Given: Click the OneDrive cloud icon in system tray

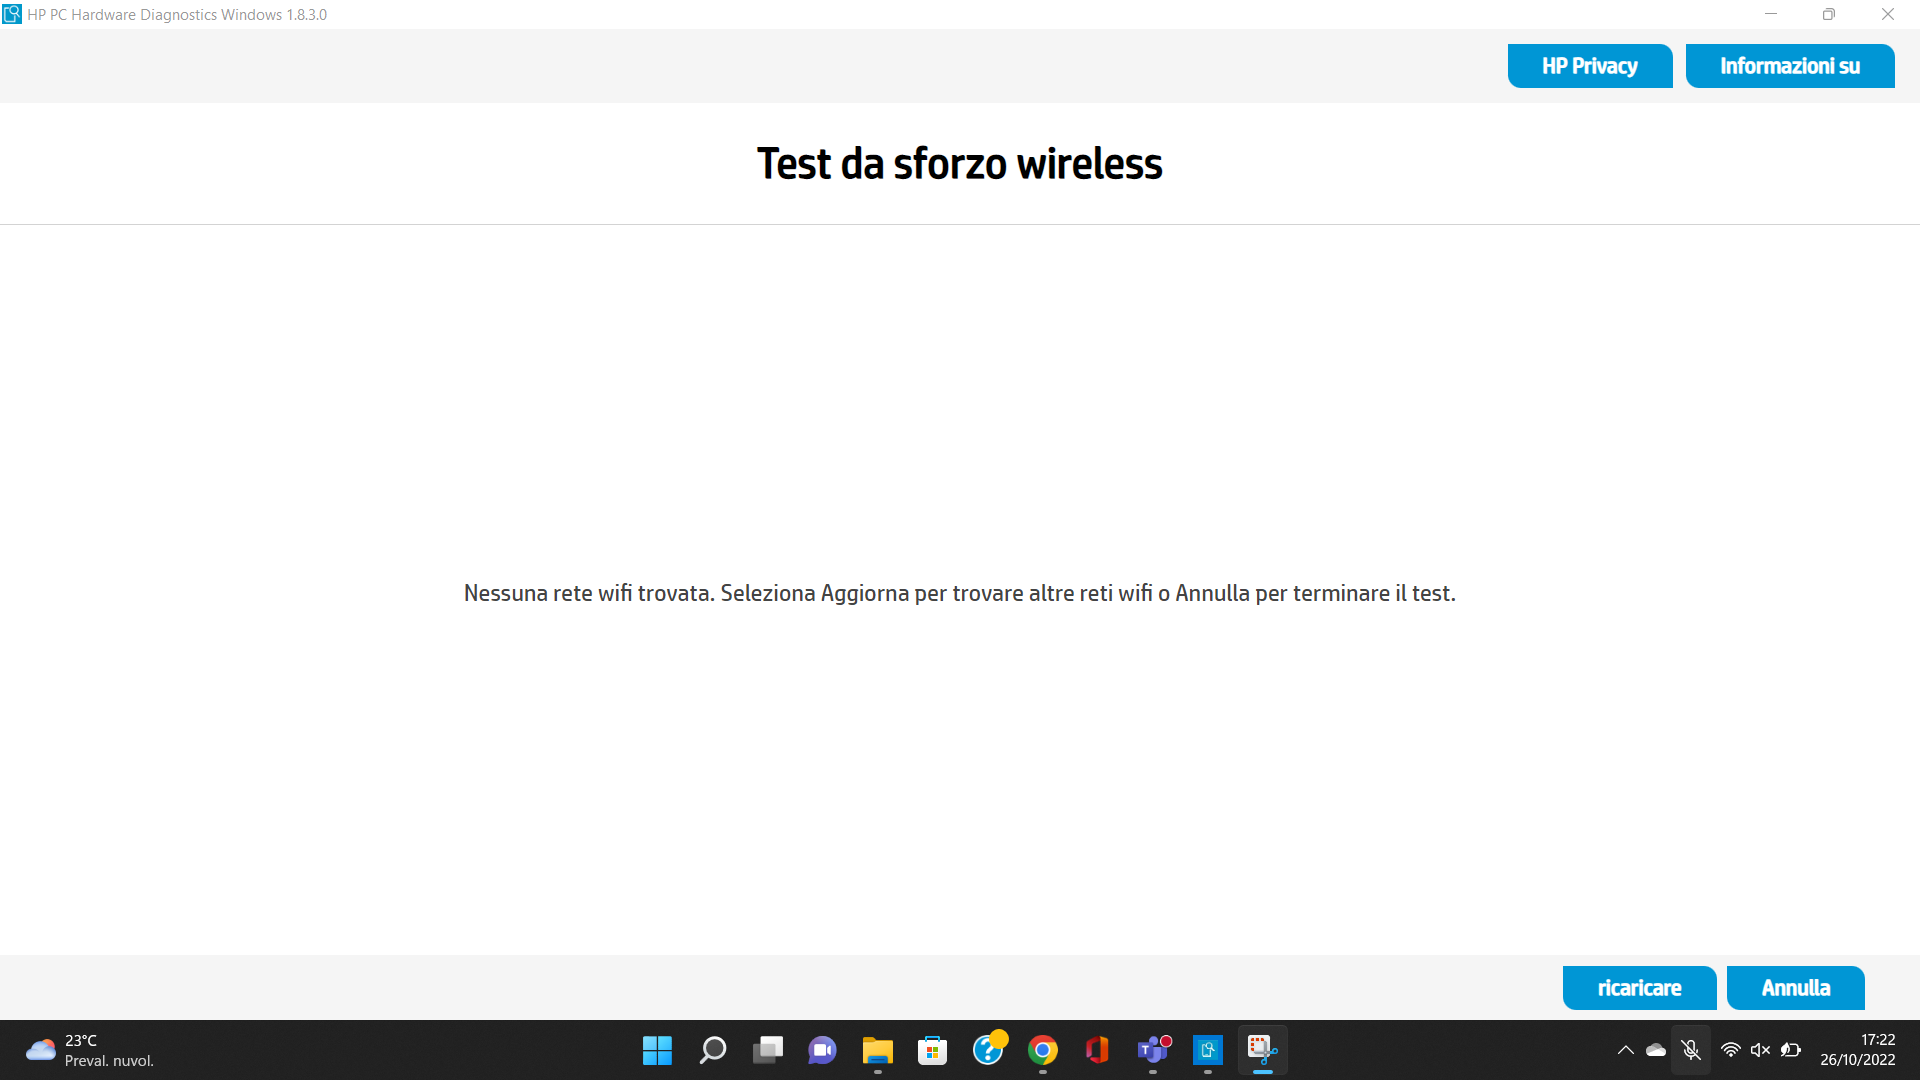Looking at the screenshot, I should point(1657,1050).
